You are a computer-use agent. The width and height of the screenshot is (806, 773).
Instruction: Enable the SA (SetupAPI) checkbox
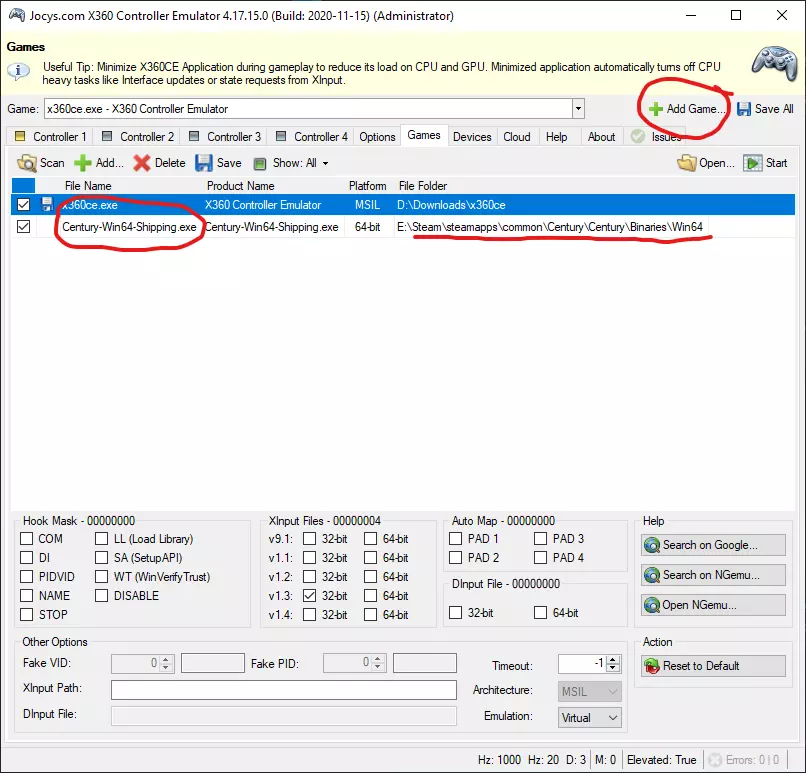[101, 558]
